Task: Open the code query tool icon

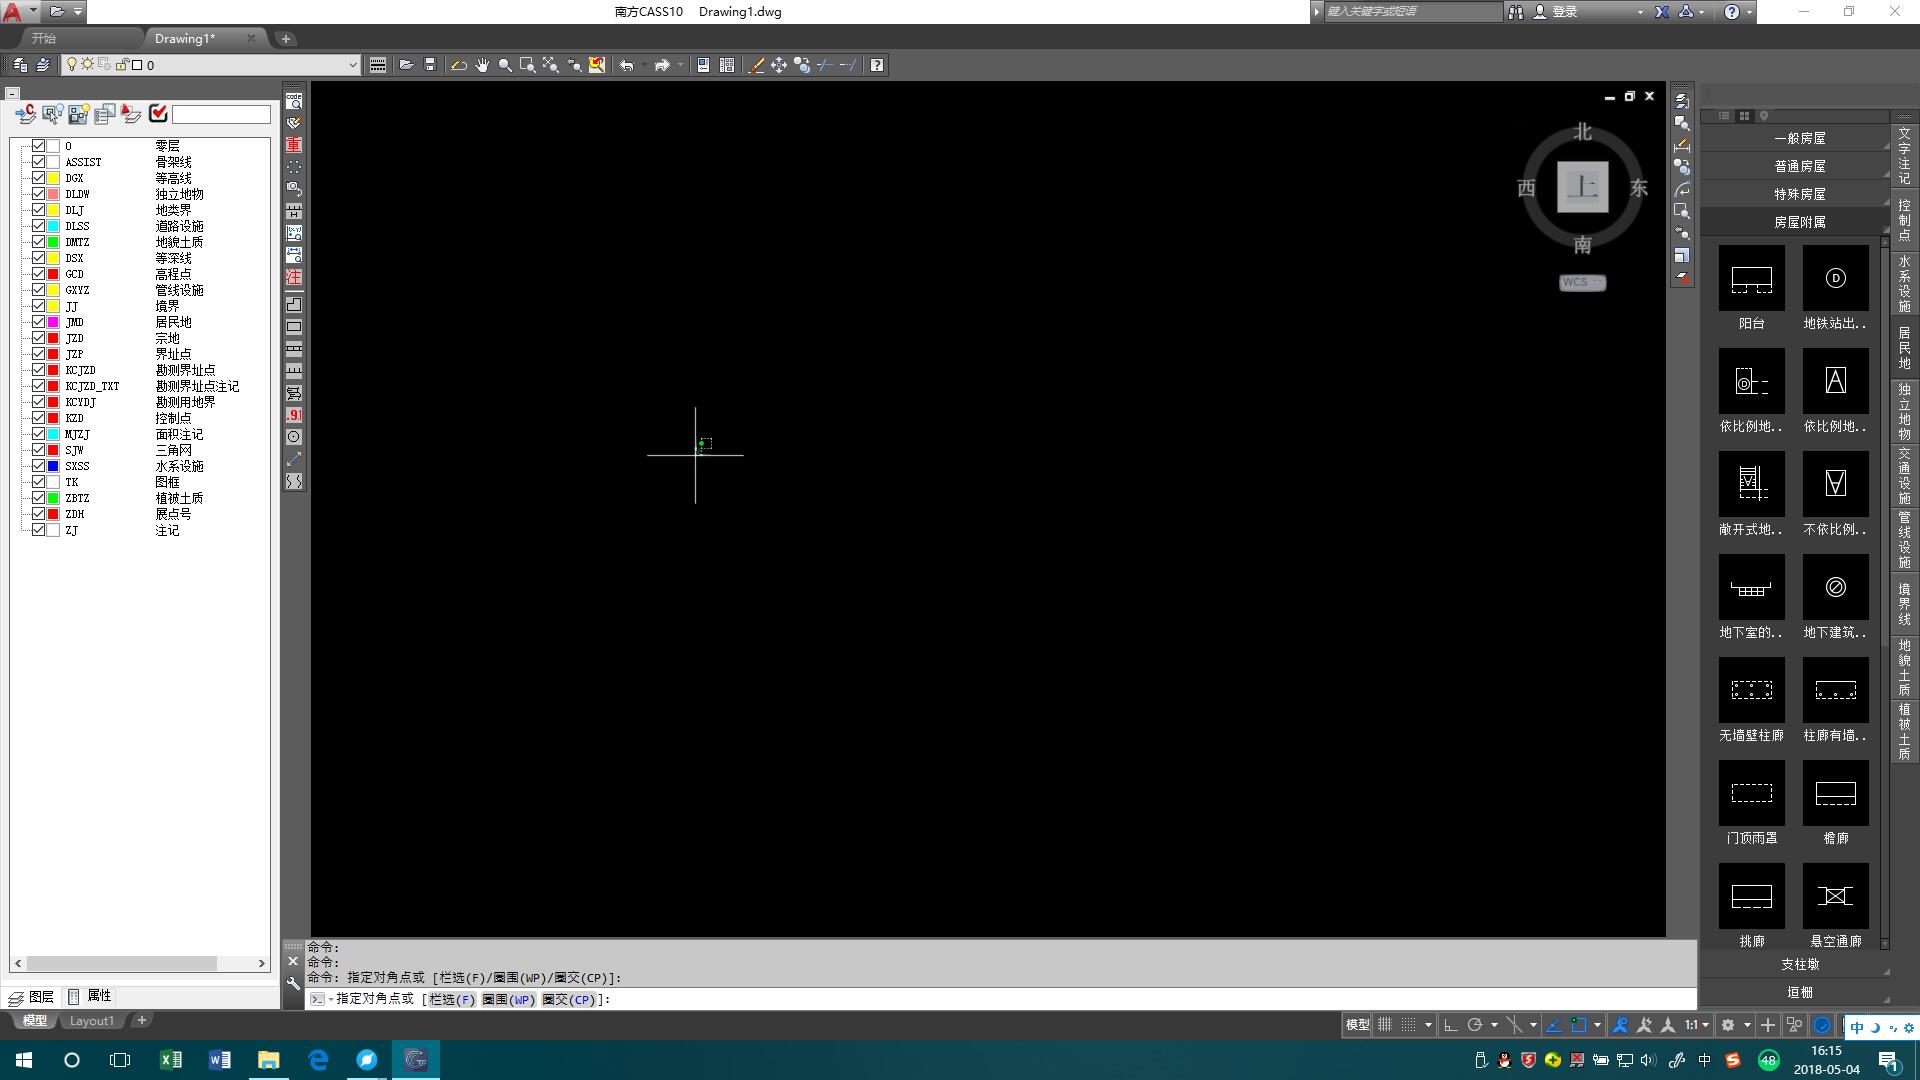Action: 294,101
